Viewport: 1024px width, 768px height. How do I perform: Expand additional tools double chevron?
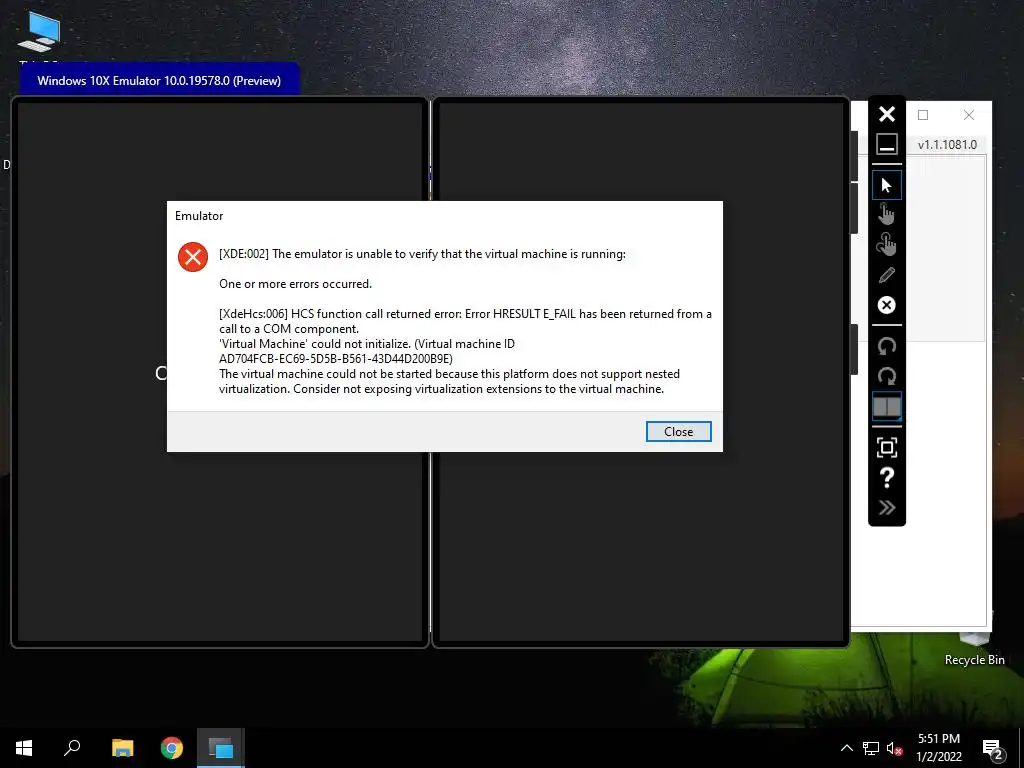click(886, 507)
